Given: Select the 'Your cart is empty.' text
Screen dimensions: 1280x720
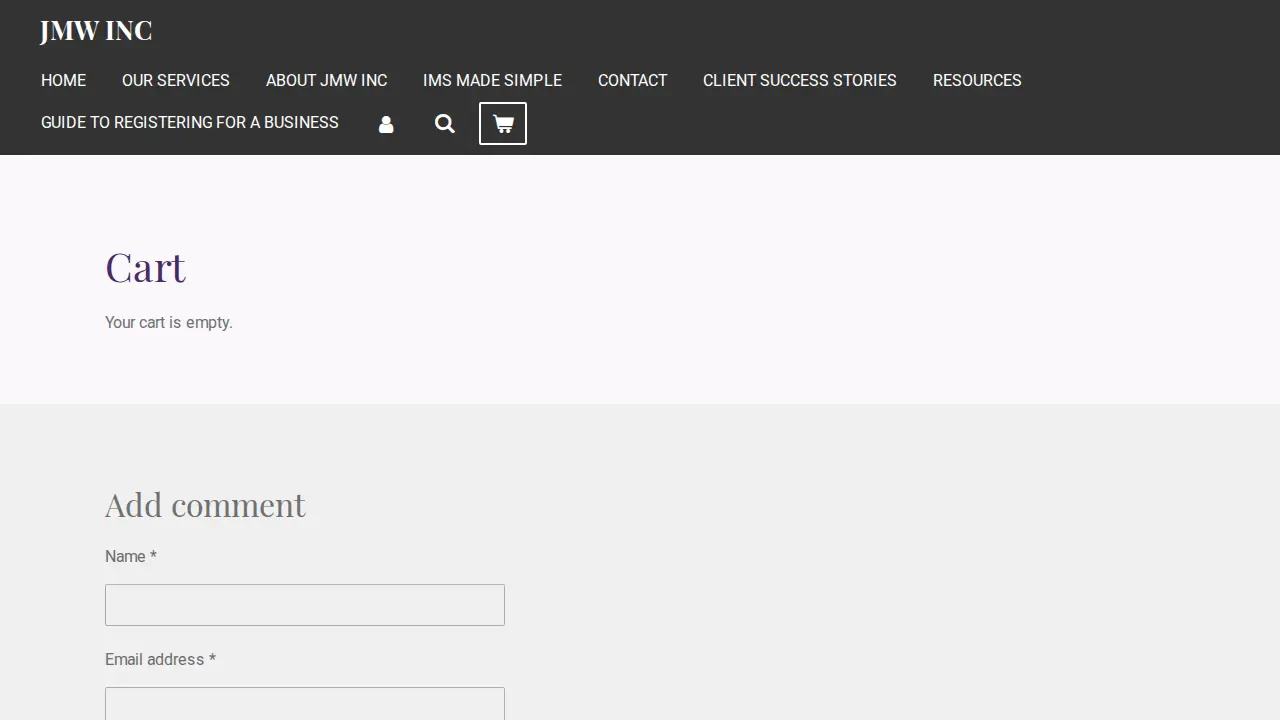Looking at the screenshot, I should click(169, 322).
